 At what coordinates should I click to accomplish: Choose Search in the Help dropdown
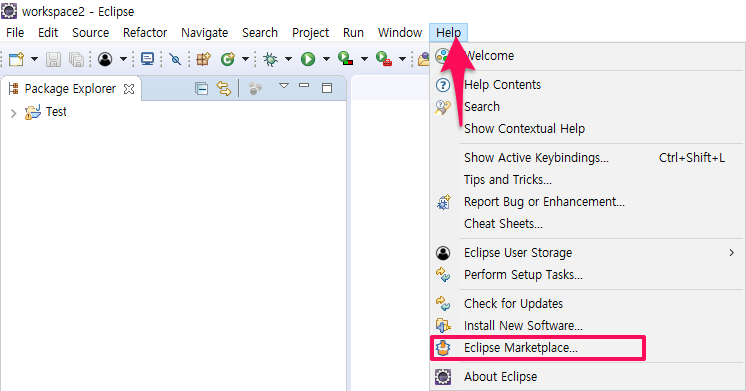[x=588, y=107]
